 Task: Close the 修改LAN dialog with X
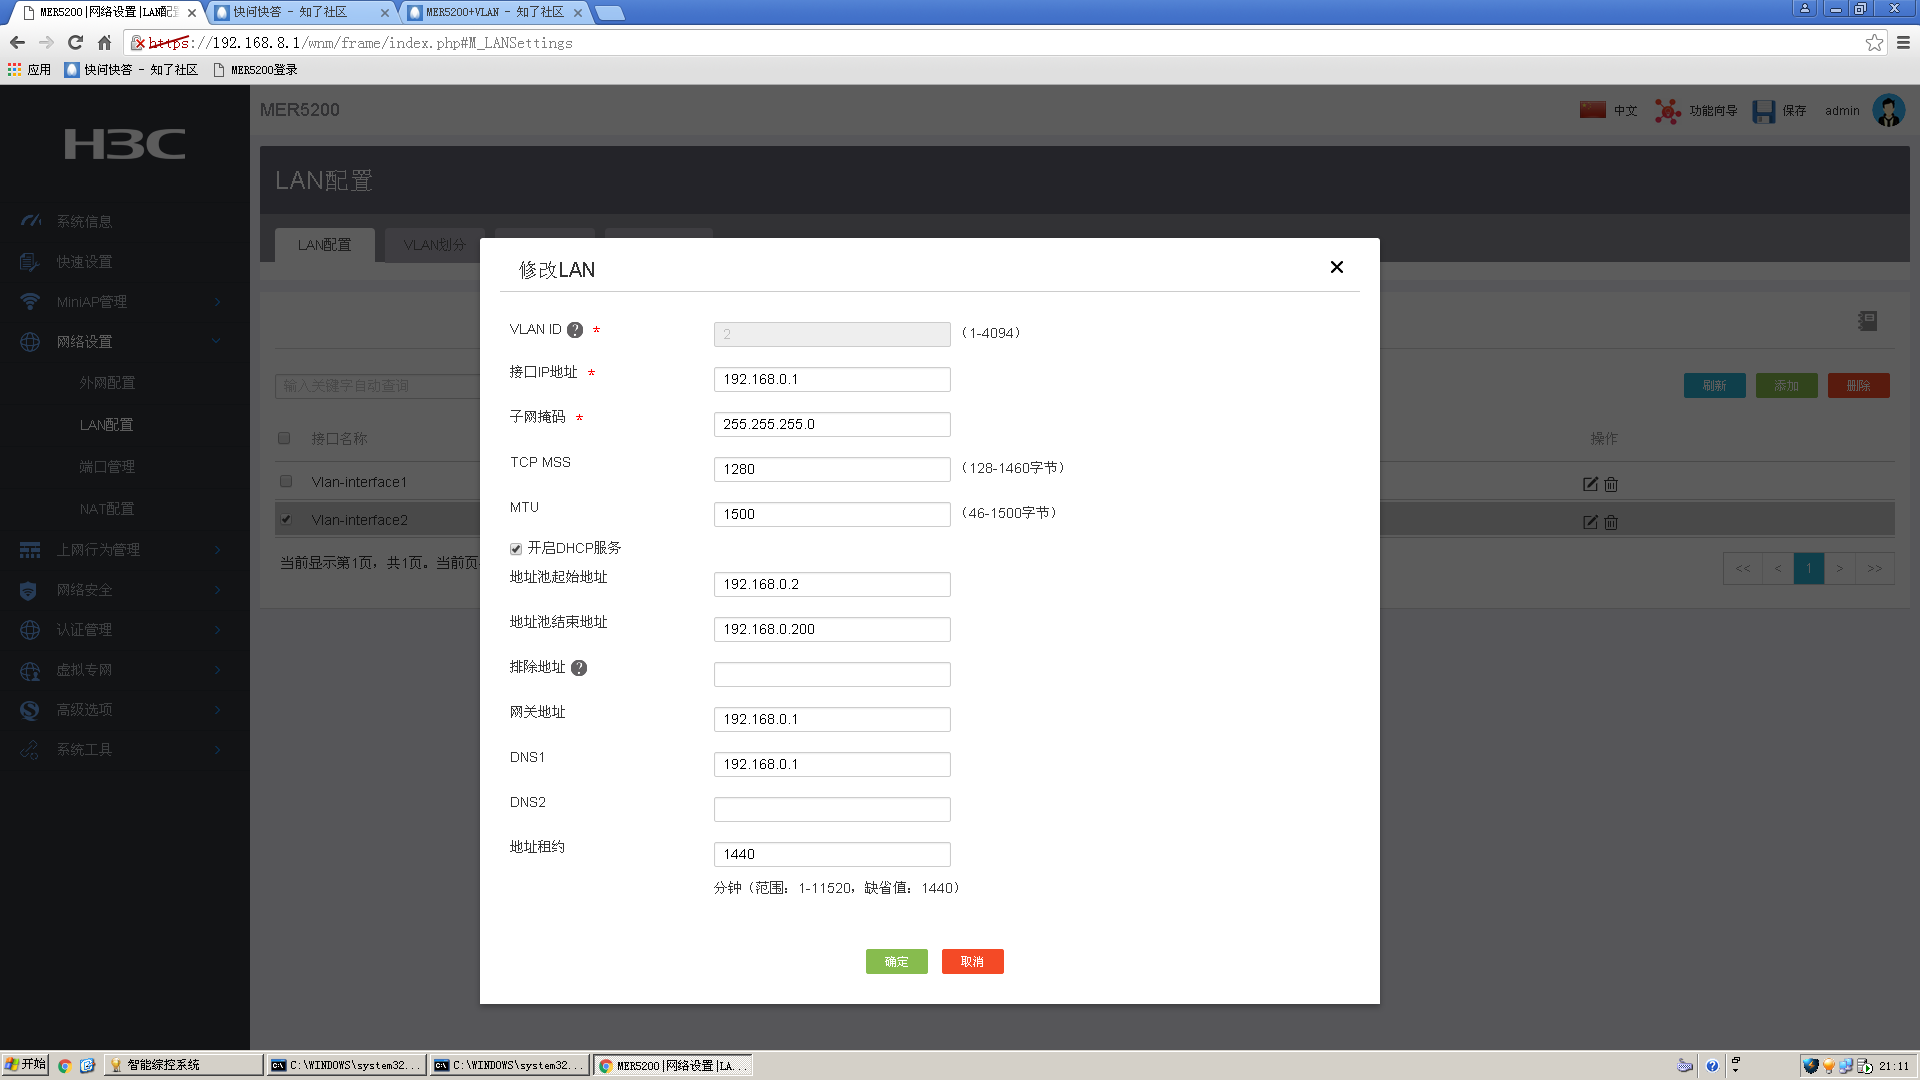tap(1336, 267)
